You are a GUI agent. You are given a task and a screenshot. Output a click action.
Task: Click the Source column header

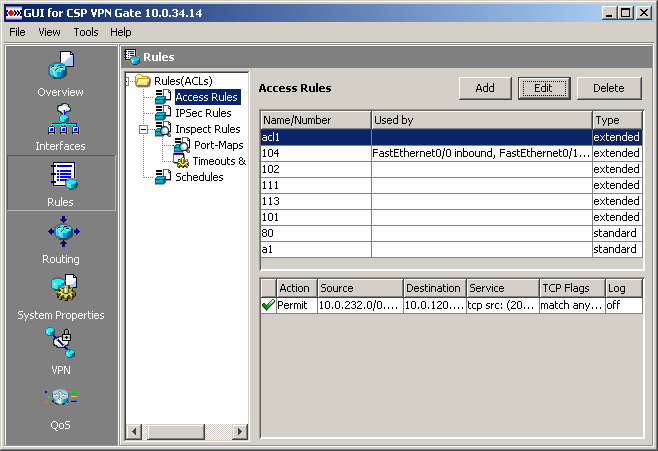(x=360, y=288)
